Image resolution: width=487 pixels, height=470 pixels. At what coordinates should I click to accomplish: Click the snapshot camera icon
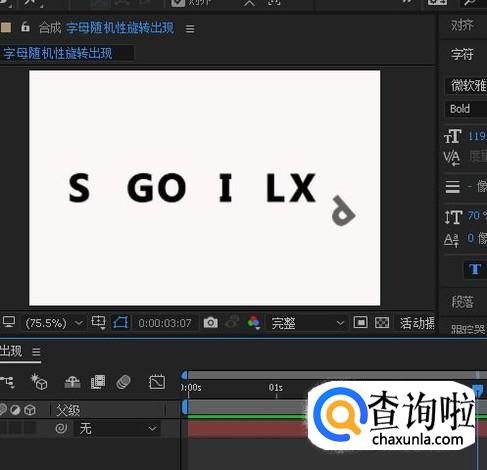(x=211, y=323)
